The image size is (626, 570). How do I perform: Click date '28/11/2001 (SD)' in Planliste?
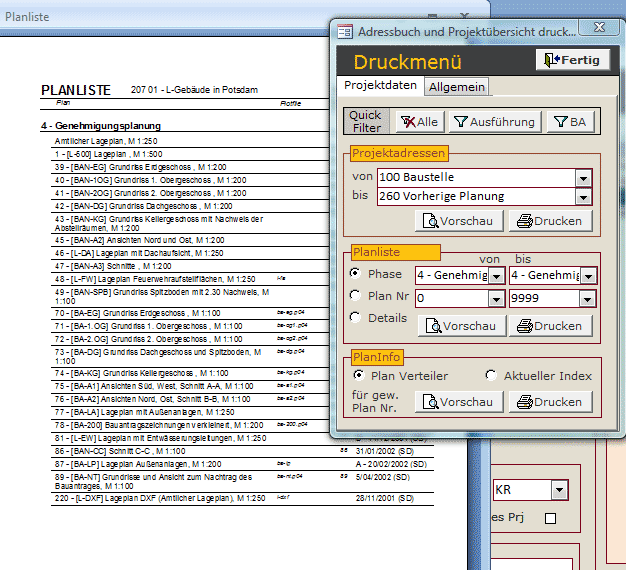pyautogui.click(x=385, y=499)
